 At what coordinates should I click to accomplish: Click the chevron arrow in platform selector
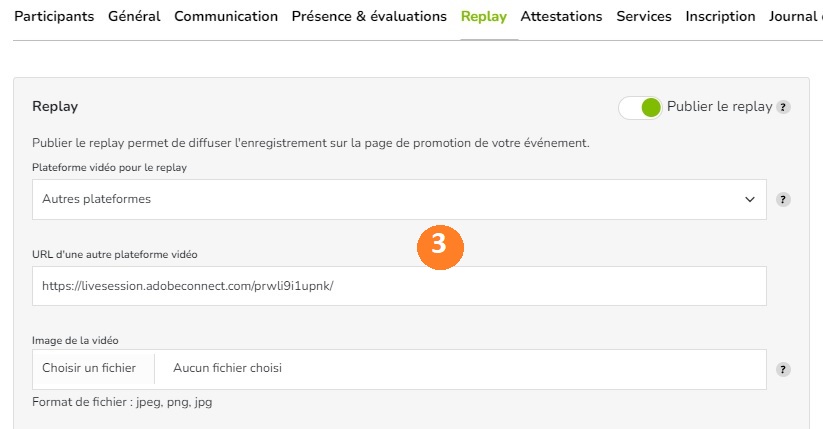pyautogui.click(x=750, y=200)
